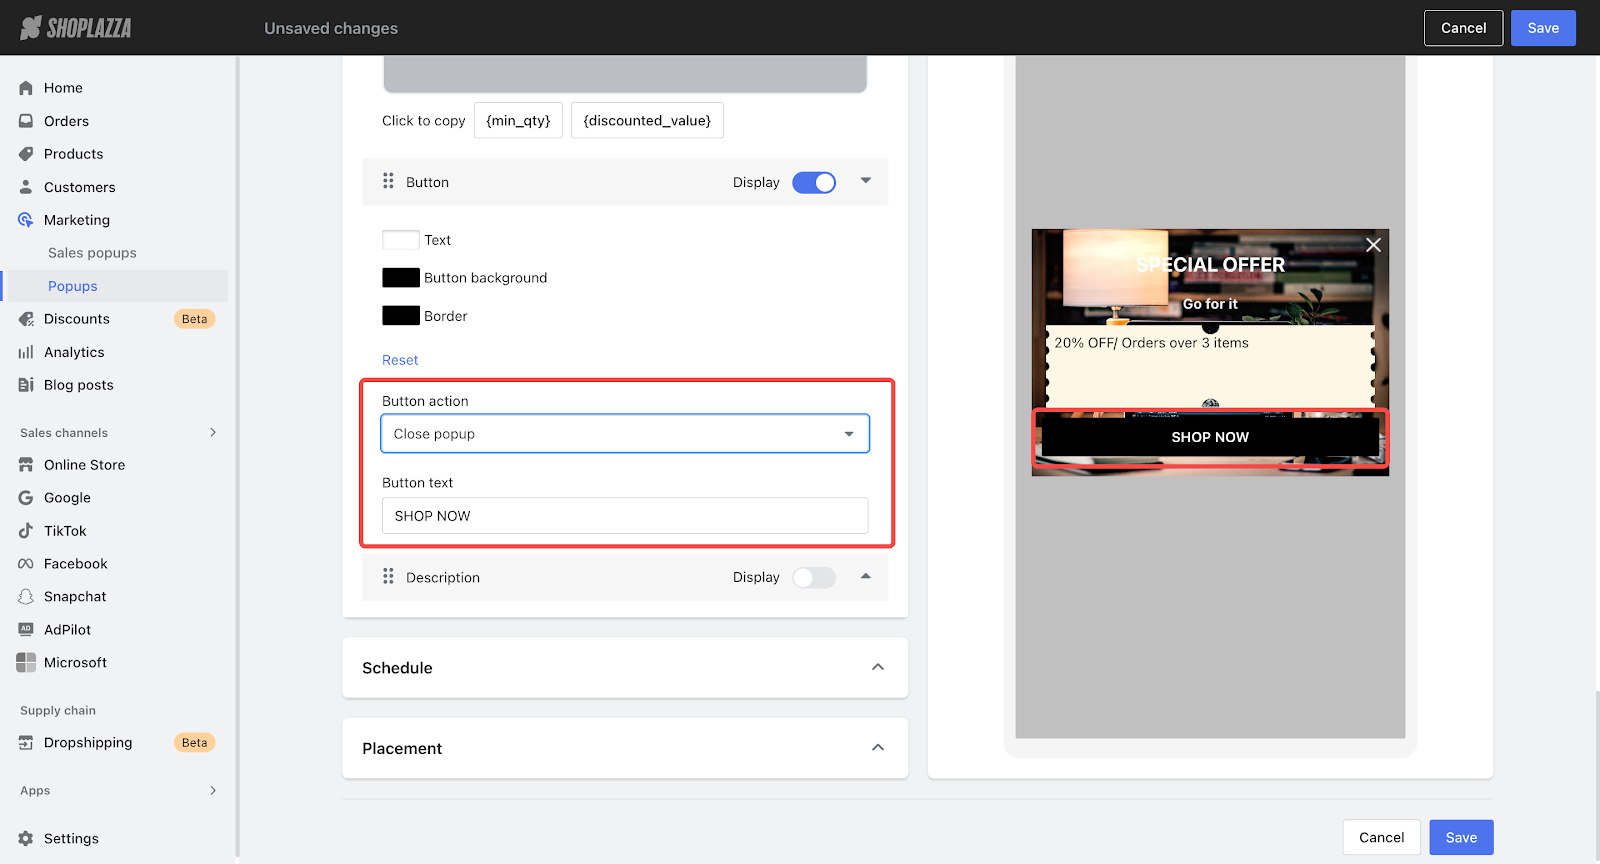The image size is (1600, 864).
Task: Click the Shoplazza logo
Action: 76,28
